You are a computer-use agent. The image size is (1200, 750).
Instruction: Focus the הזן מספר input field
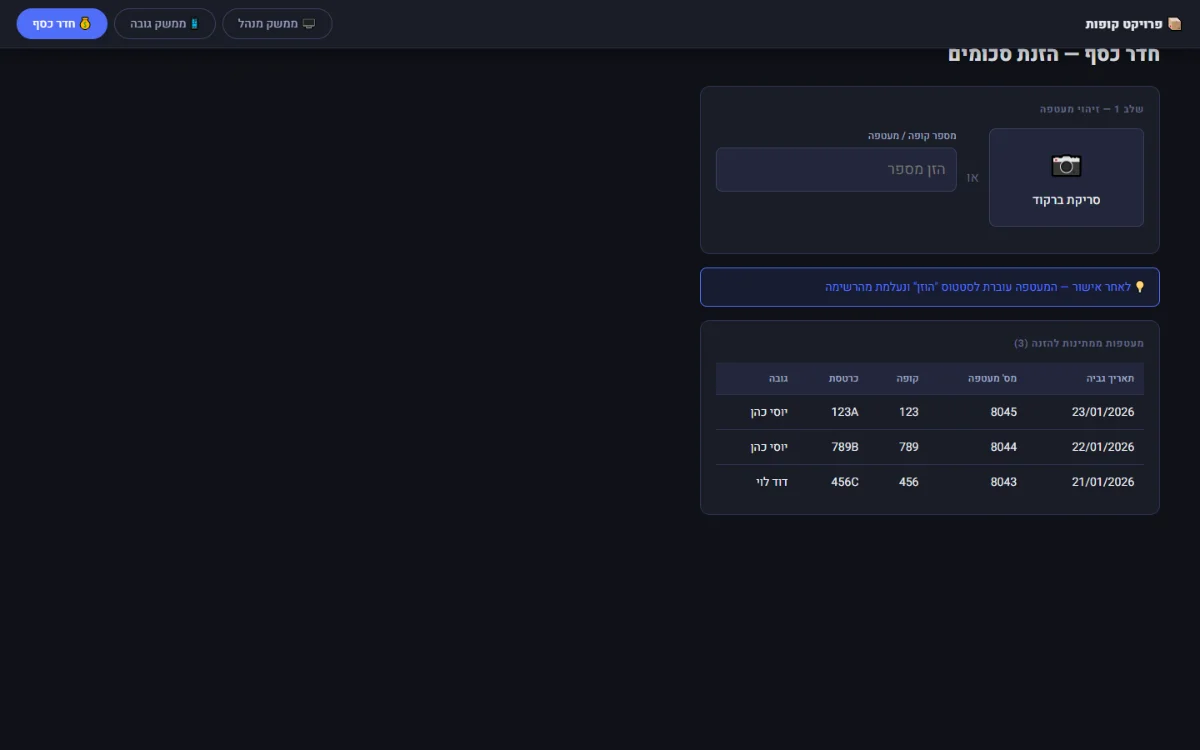[x=836, y=170]
